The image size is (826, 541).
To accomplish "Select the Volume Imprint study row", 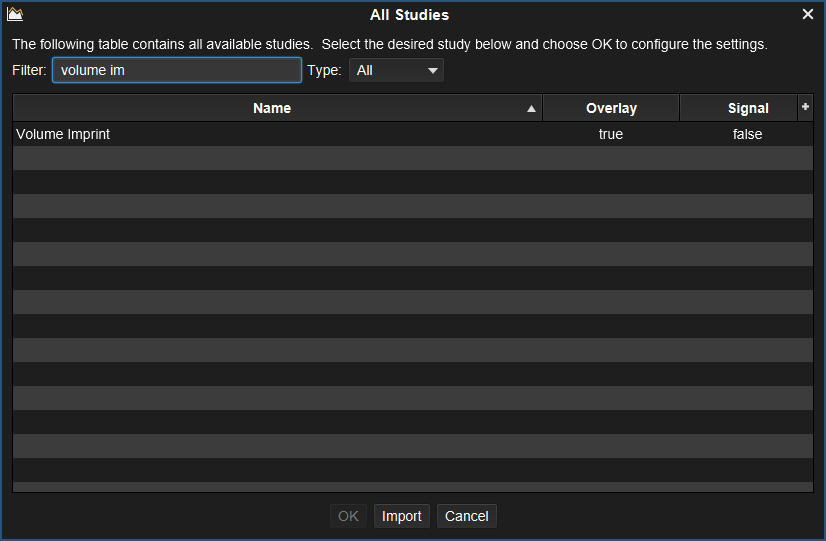I will [x=412, y=134].
